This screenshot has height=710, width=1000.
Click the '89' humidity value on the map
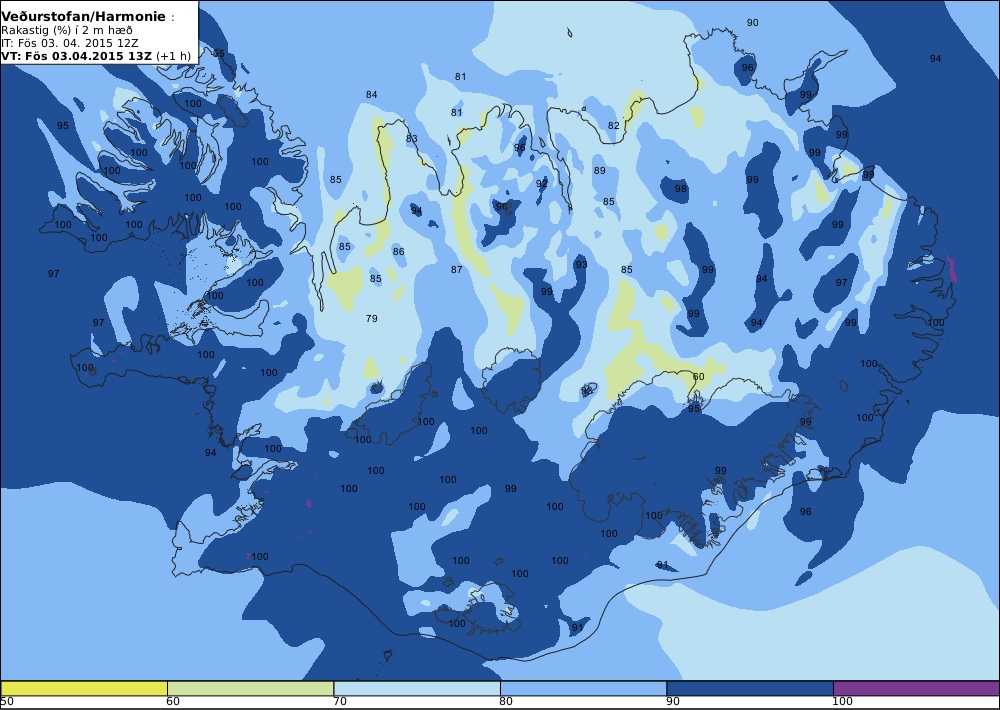click(599, 170)
